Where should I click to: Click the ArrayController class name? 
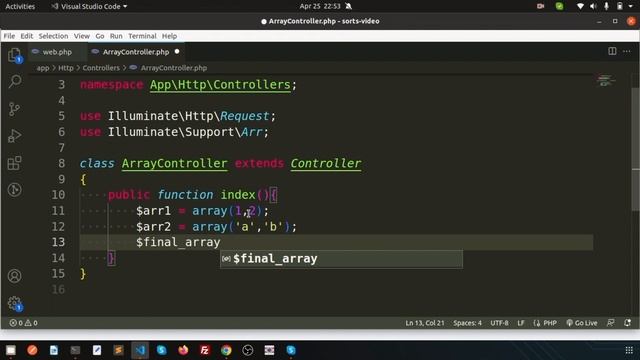point(174,163)
